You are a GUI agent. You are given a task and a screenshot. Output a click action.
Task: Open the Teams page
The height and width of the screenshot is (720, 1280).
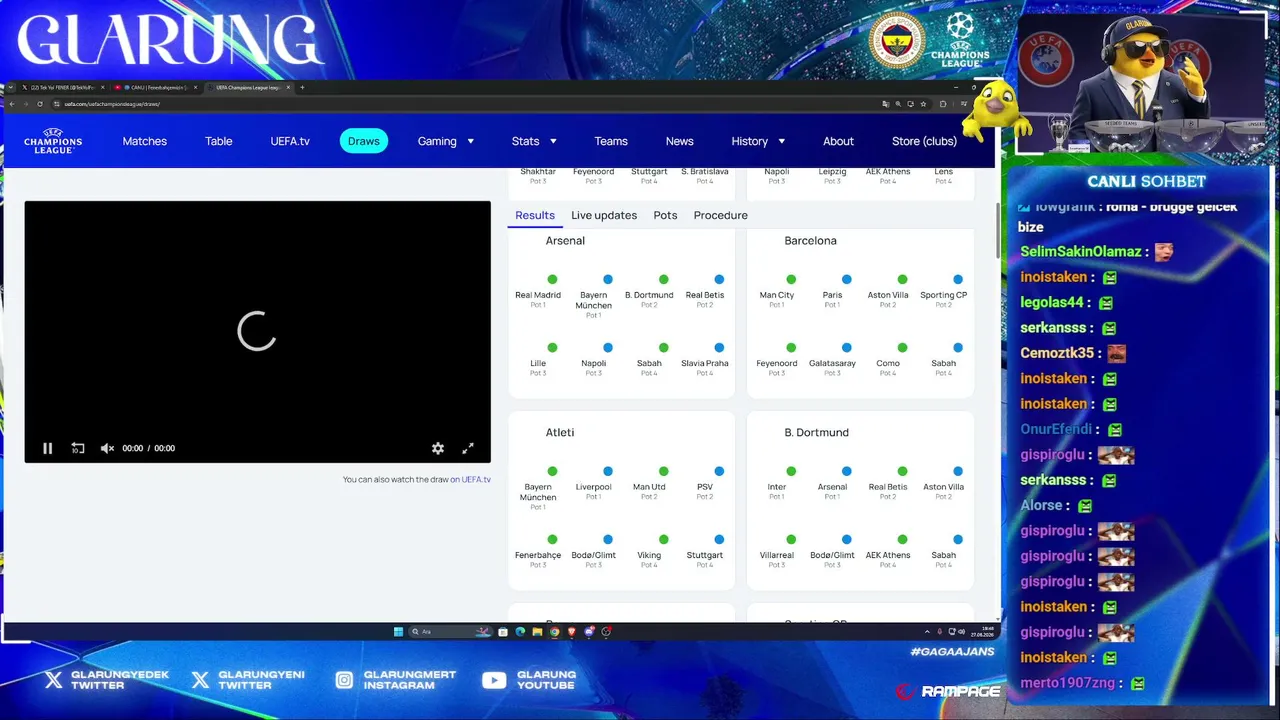pos(611,141)
